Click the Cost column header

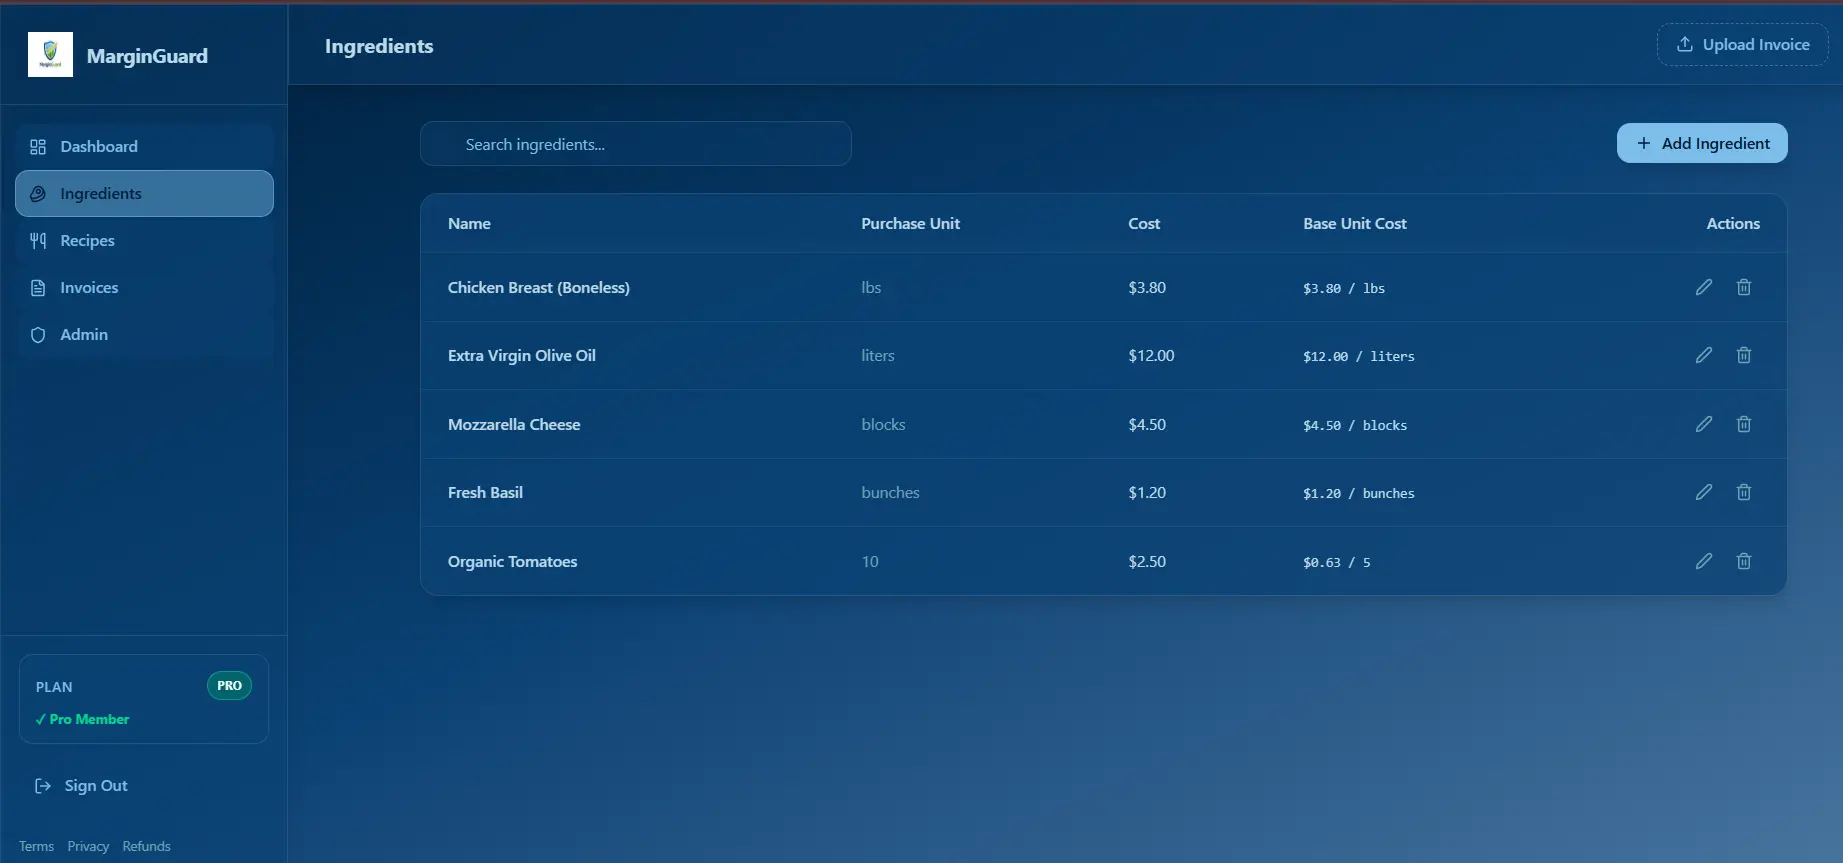pos(1144,224)
